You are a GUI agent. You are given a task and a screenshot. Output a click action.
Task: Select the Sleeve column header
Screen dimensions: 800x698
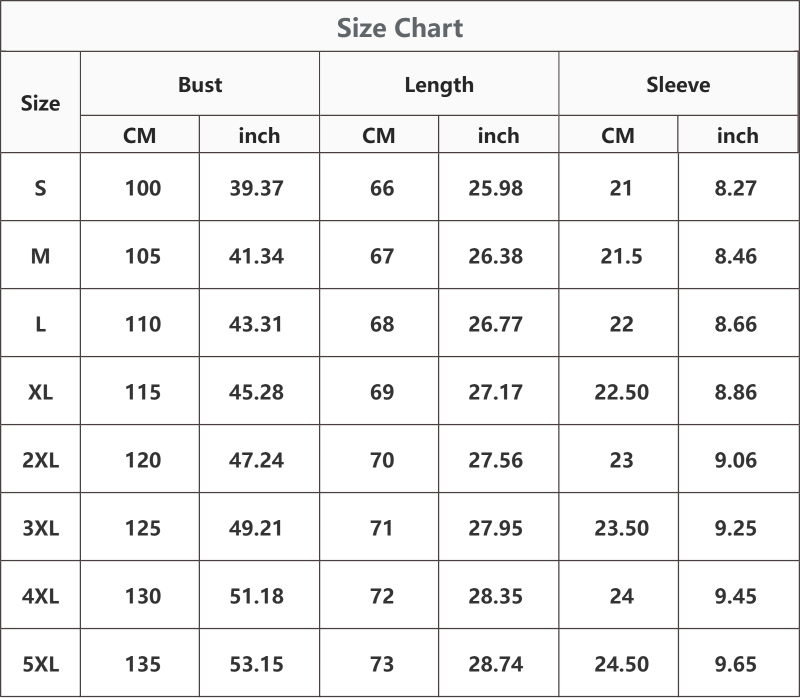(678, 85)
